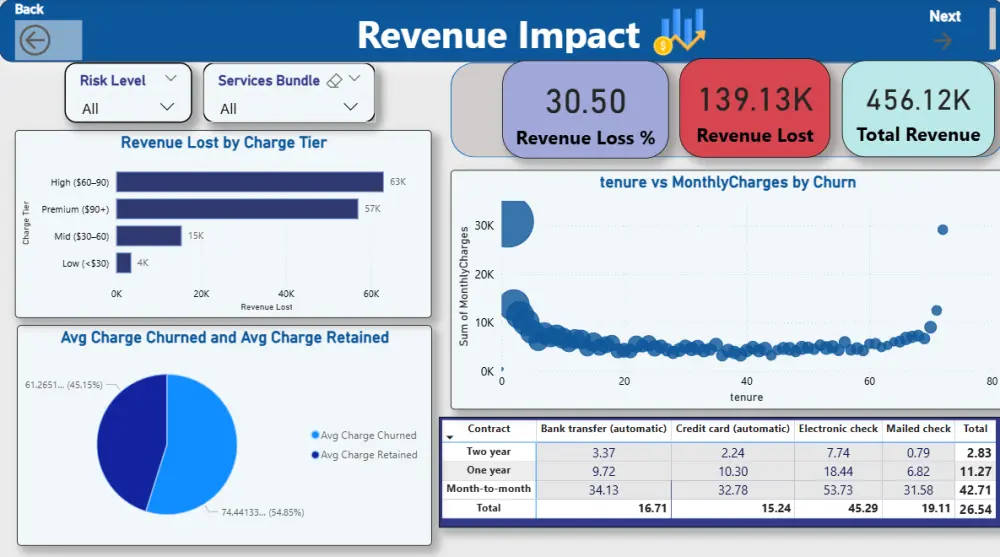Click Avg Charge Retained legend swatch
This screenshot has height=557, width=1000.
pos(314,455)
